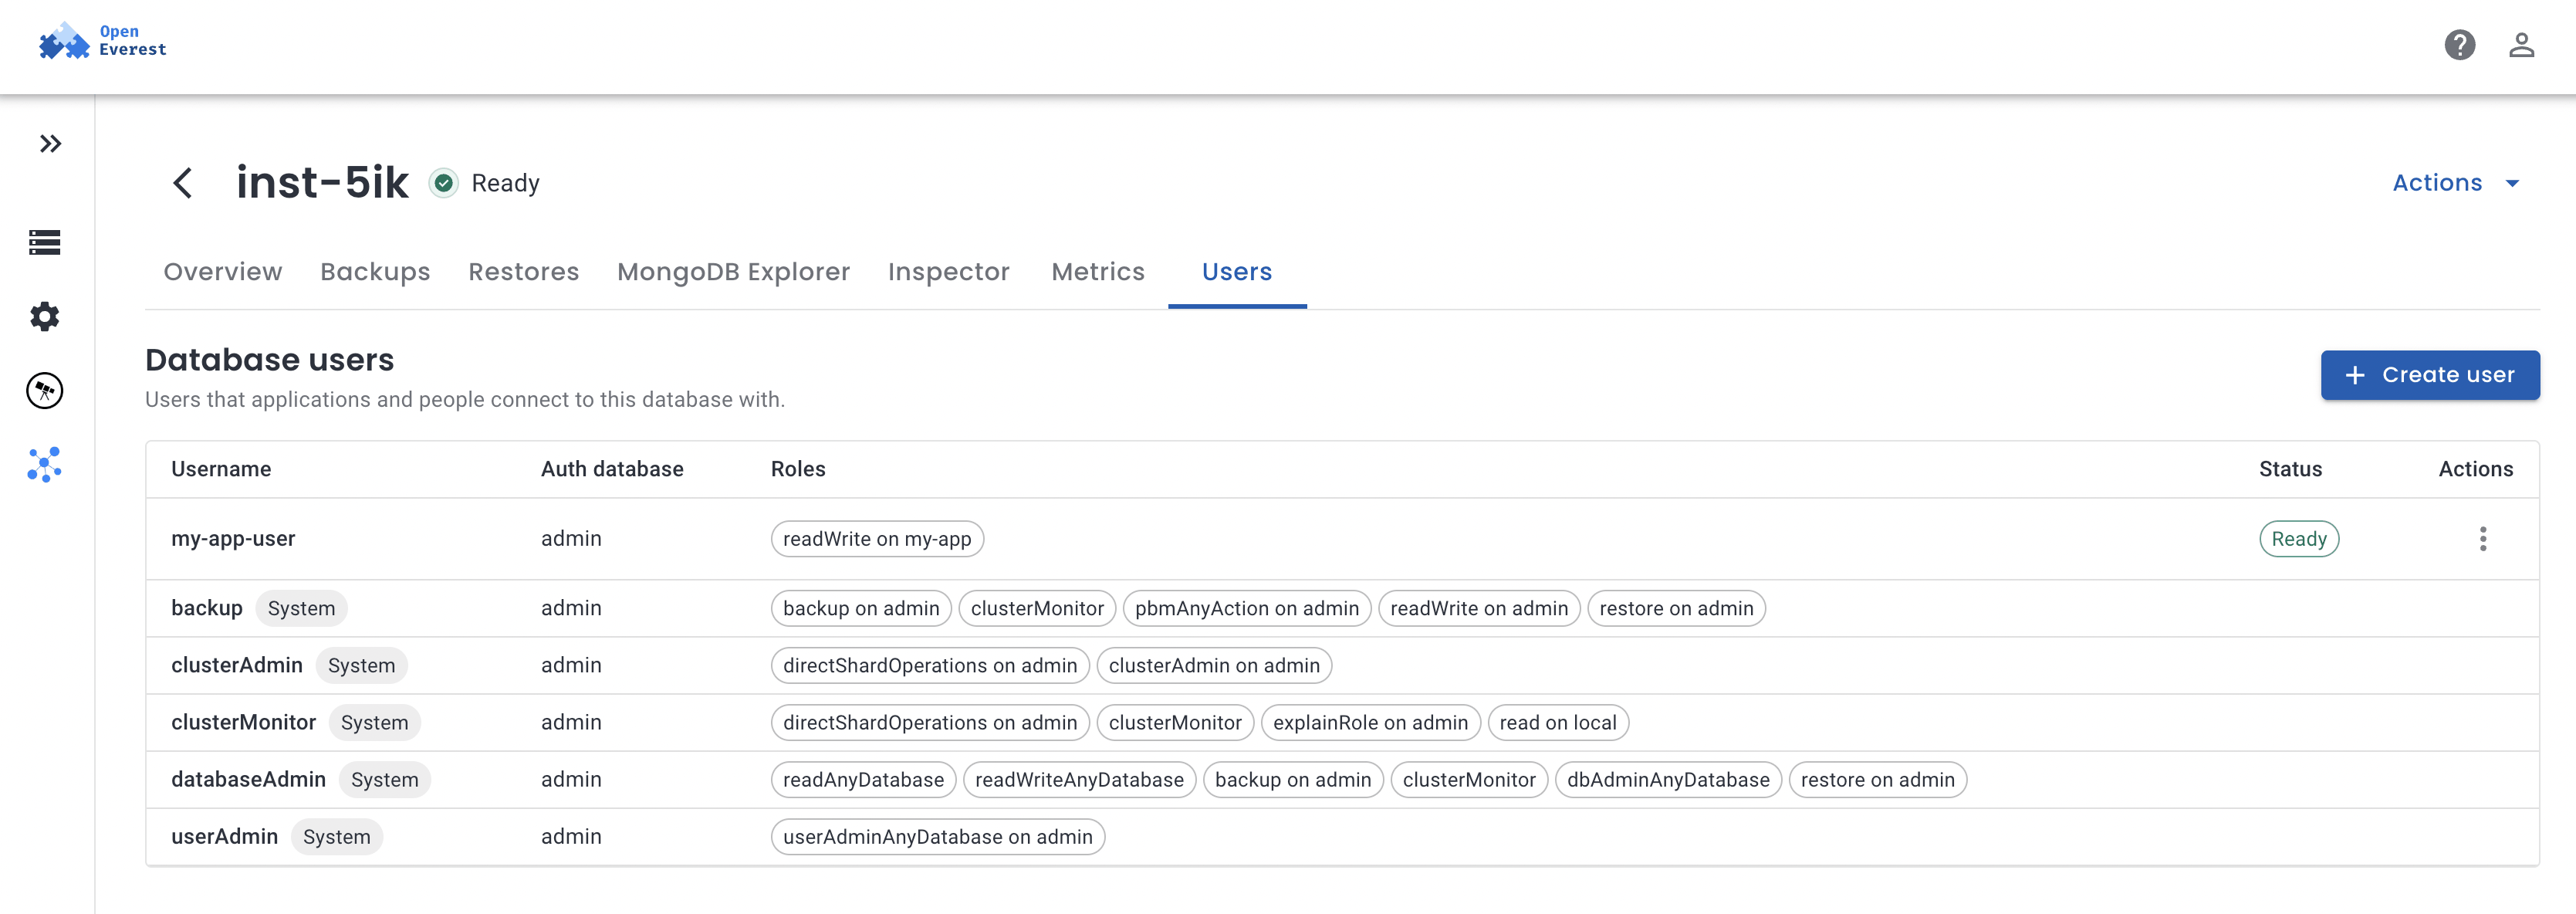
Task: Click the Roles column header
Action: pyautogui.click(x=798, y=469)
